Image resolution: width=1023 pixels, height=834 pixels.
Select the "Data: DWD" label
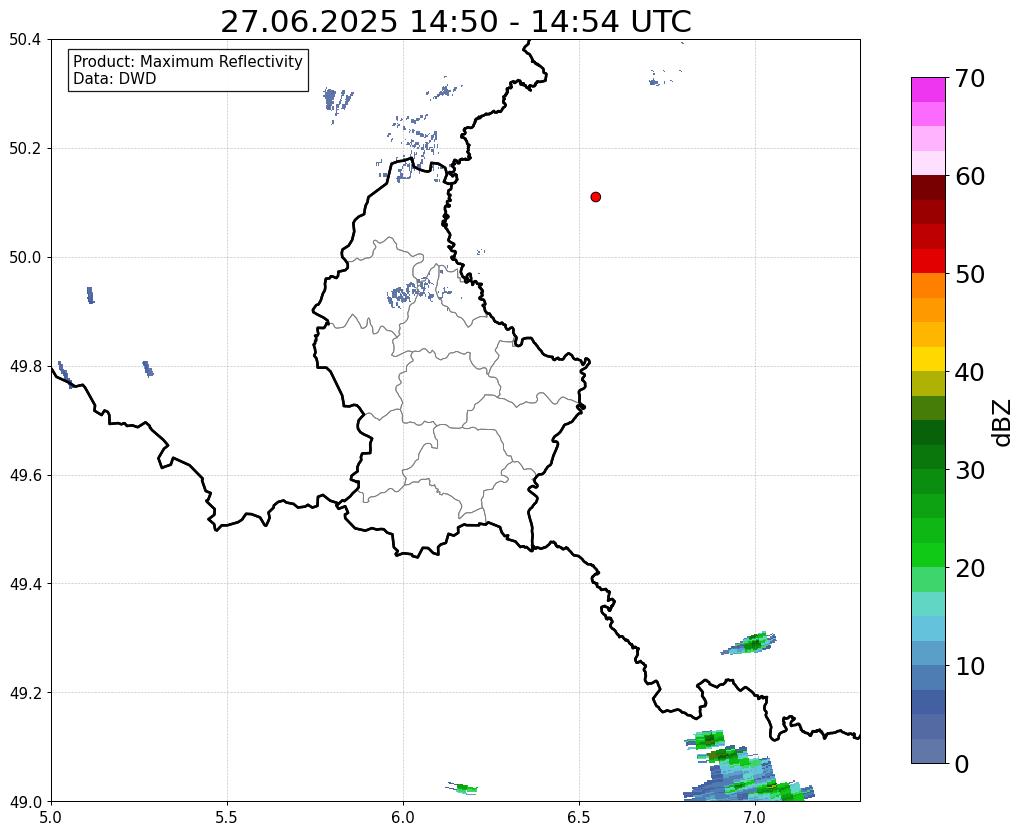[x=115, y=79]
